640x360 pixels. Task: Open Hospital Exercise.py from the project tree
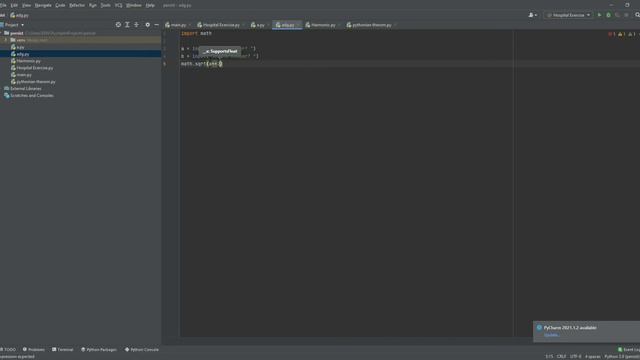(x=35, y=68)
